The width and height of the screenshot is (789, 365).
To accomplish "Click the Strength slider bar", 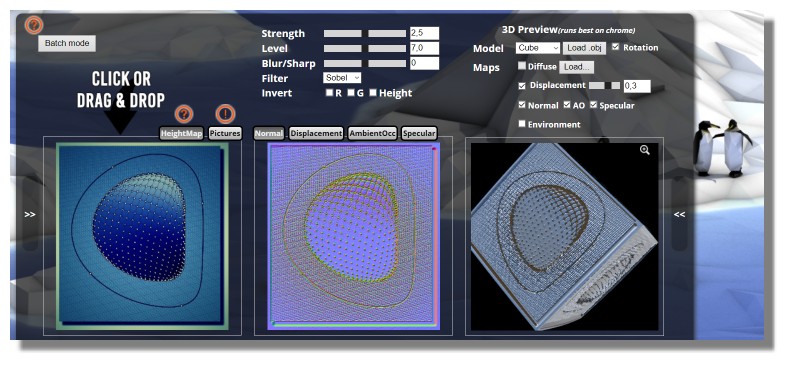I will [x=364, y=33].
